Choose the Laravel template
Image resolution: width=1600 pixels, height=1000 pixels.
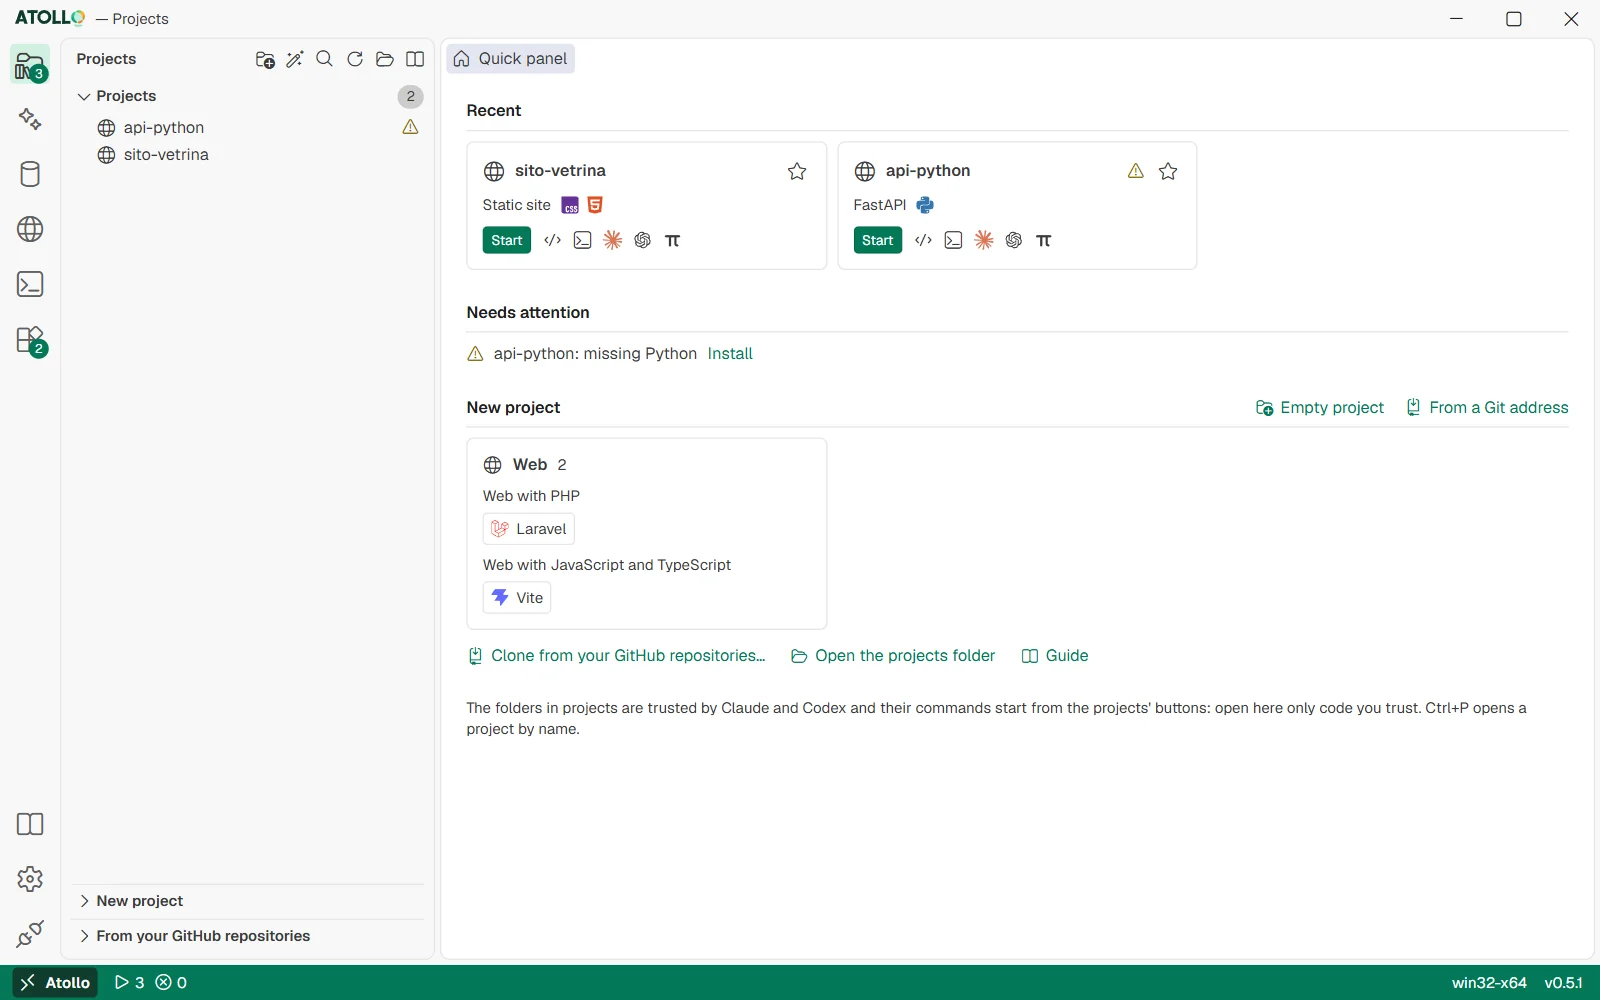(x=529, y=529)
